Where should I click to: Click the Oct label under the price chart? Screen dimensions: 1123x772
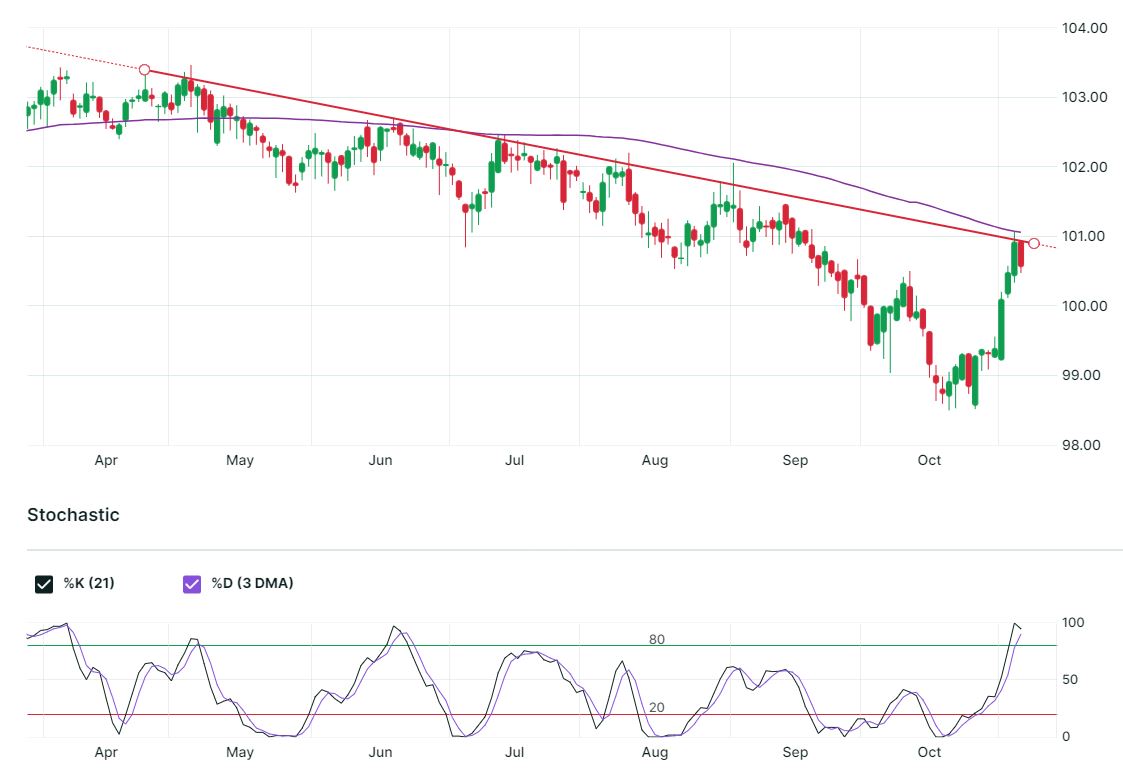[x=930, y=460]
